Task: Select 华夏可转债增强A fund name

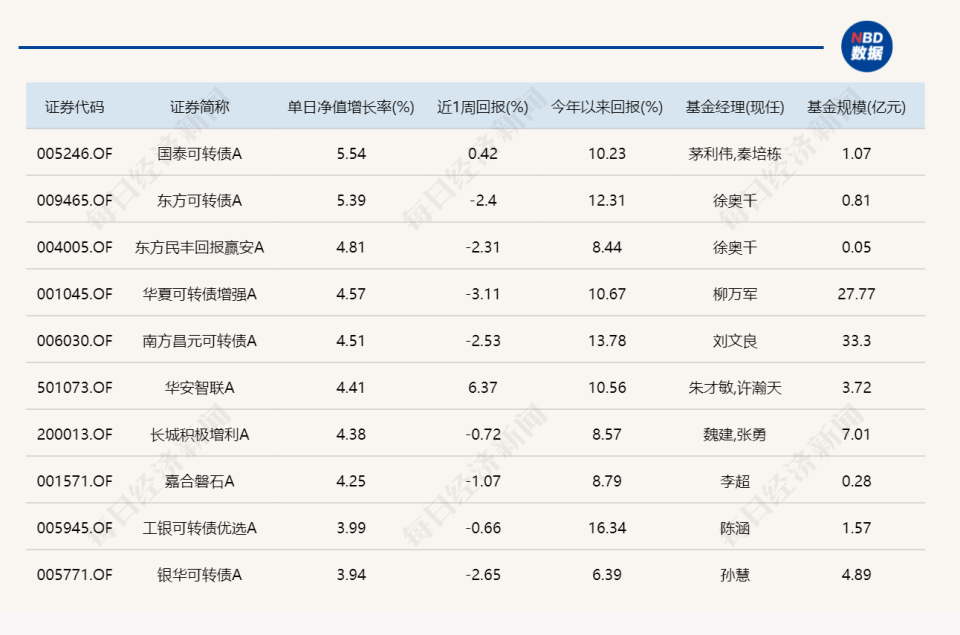Action: pos(200,294)
